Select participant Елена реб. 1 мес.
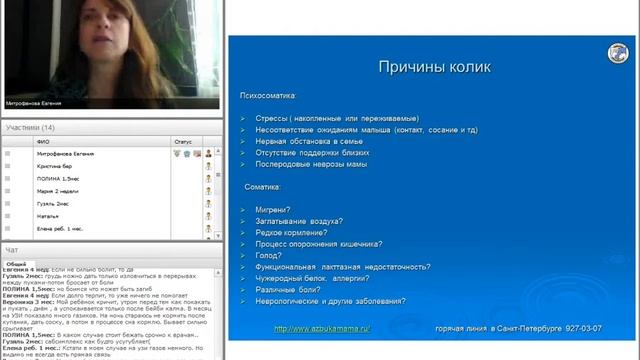This screenshot has width=640, height=360. click(60, 229)
